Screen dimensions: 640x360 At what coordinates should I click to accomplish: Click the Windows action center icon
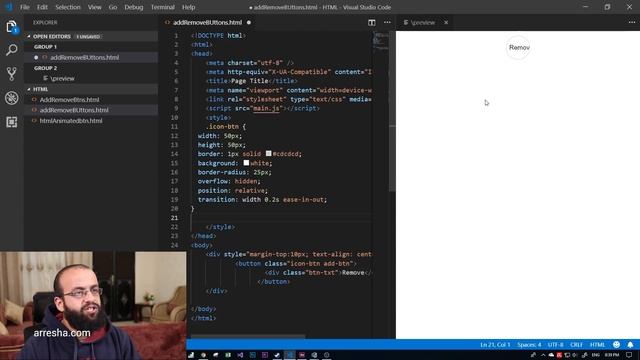pos(629,355)
